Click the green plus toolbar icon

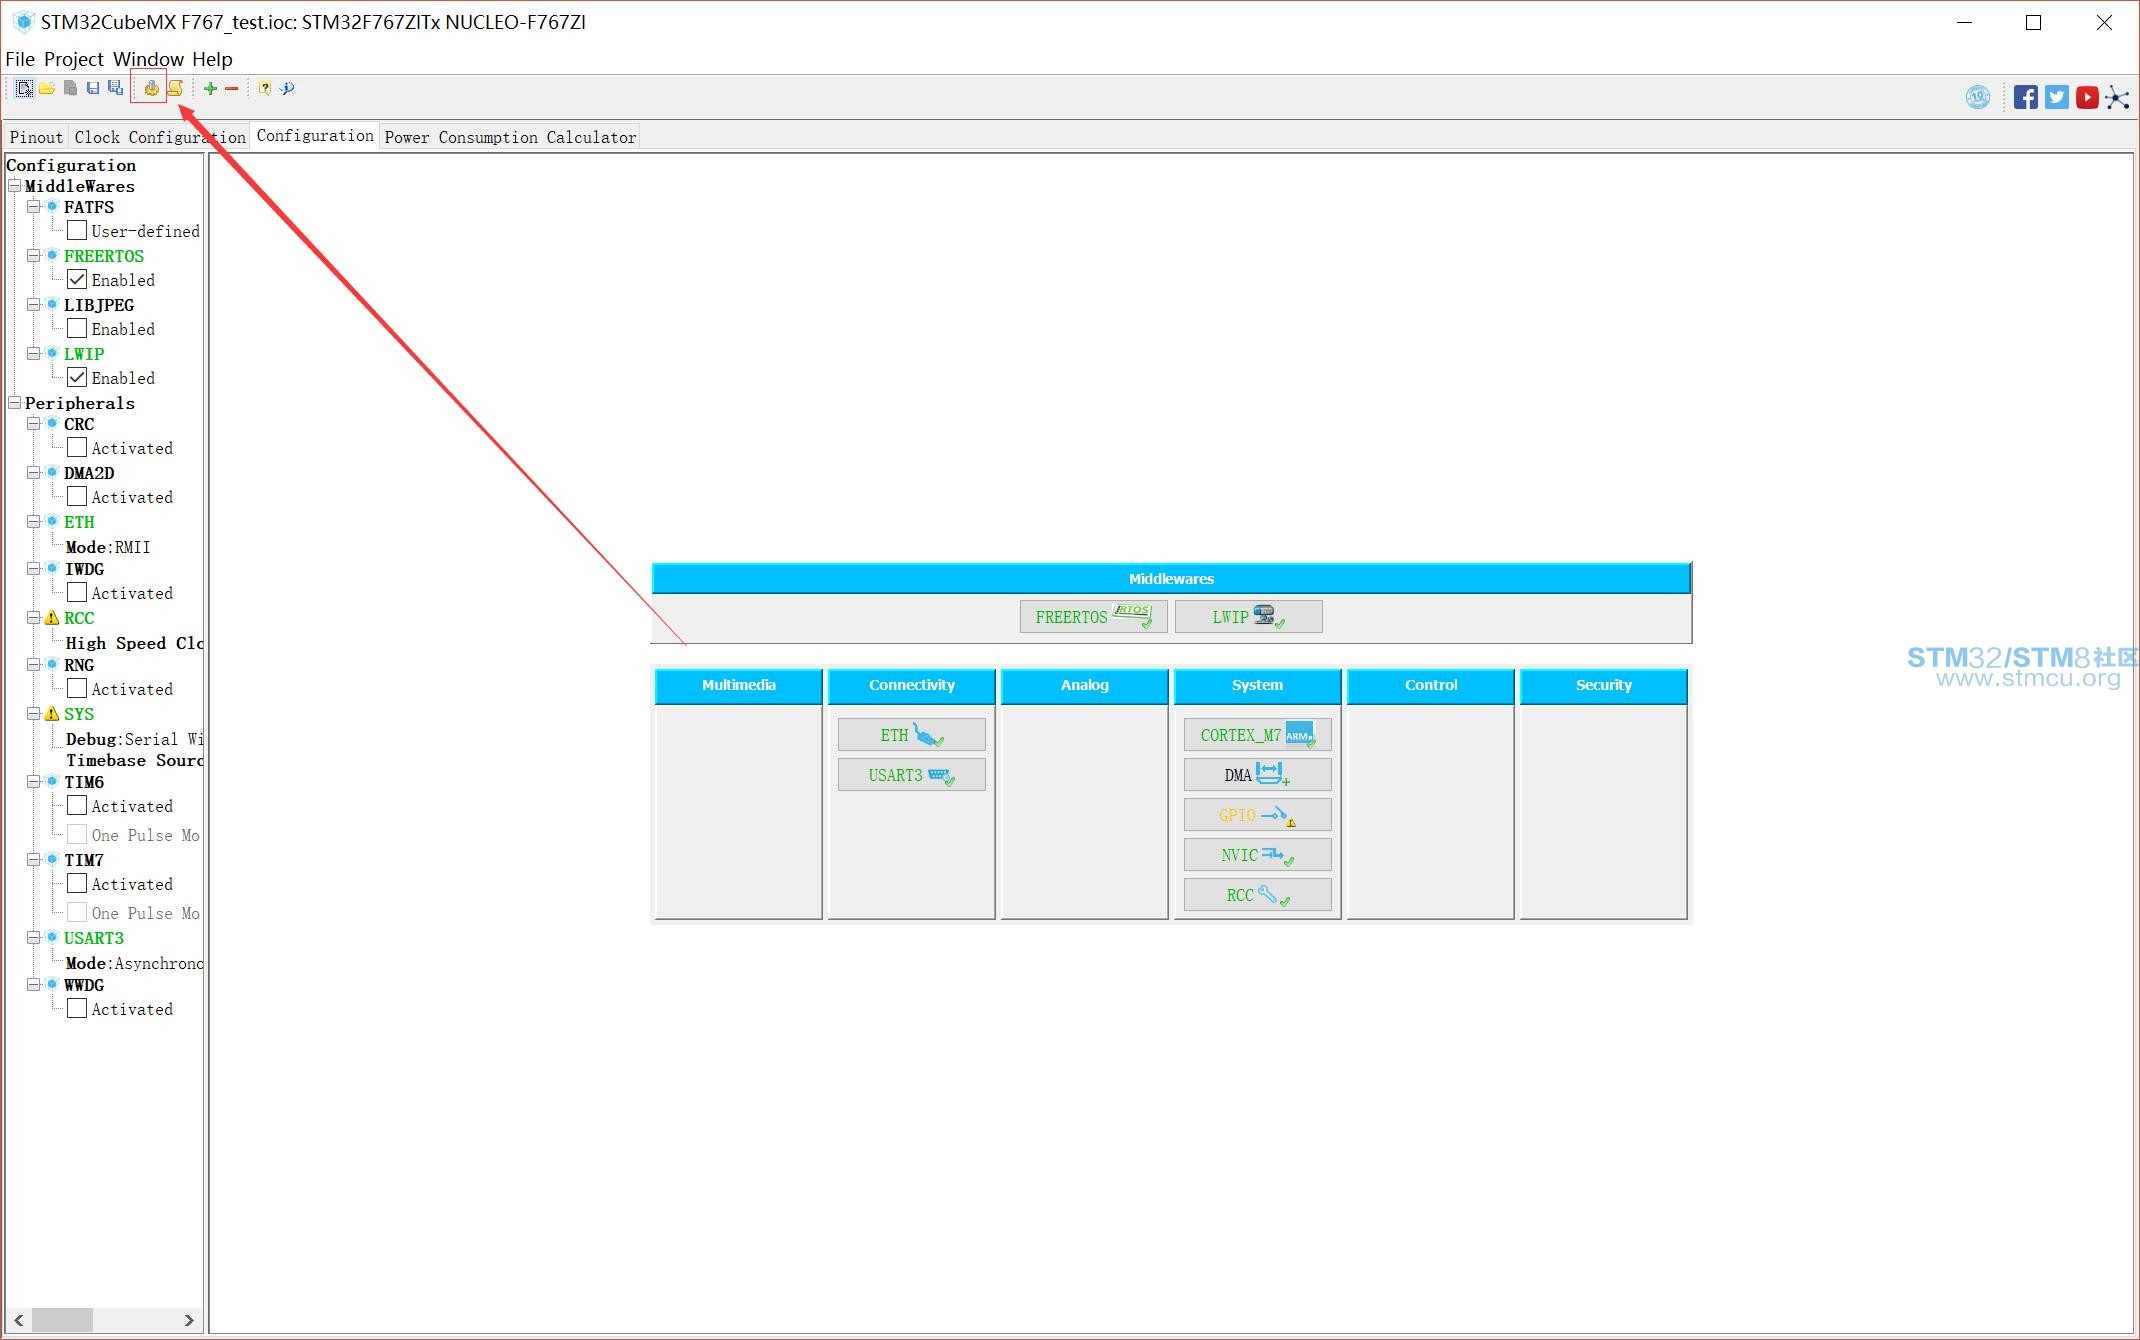point(210,88)
